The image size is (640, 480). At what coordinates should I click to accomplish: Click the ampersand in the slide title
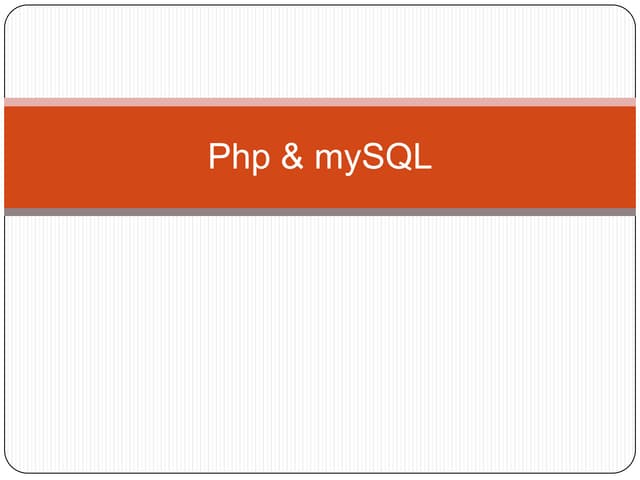pyautogui.click(x=292, y=157)
